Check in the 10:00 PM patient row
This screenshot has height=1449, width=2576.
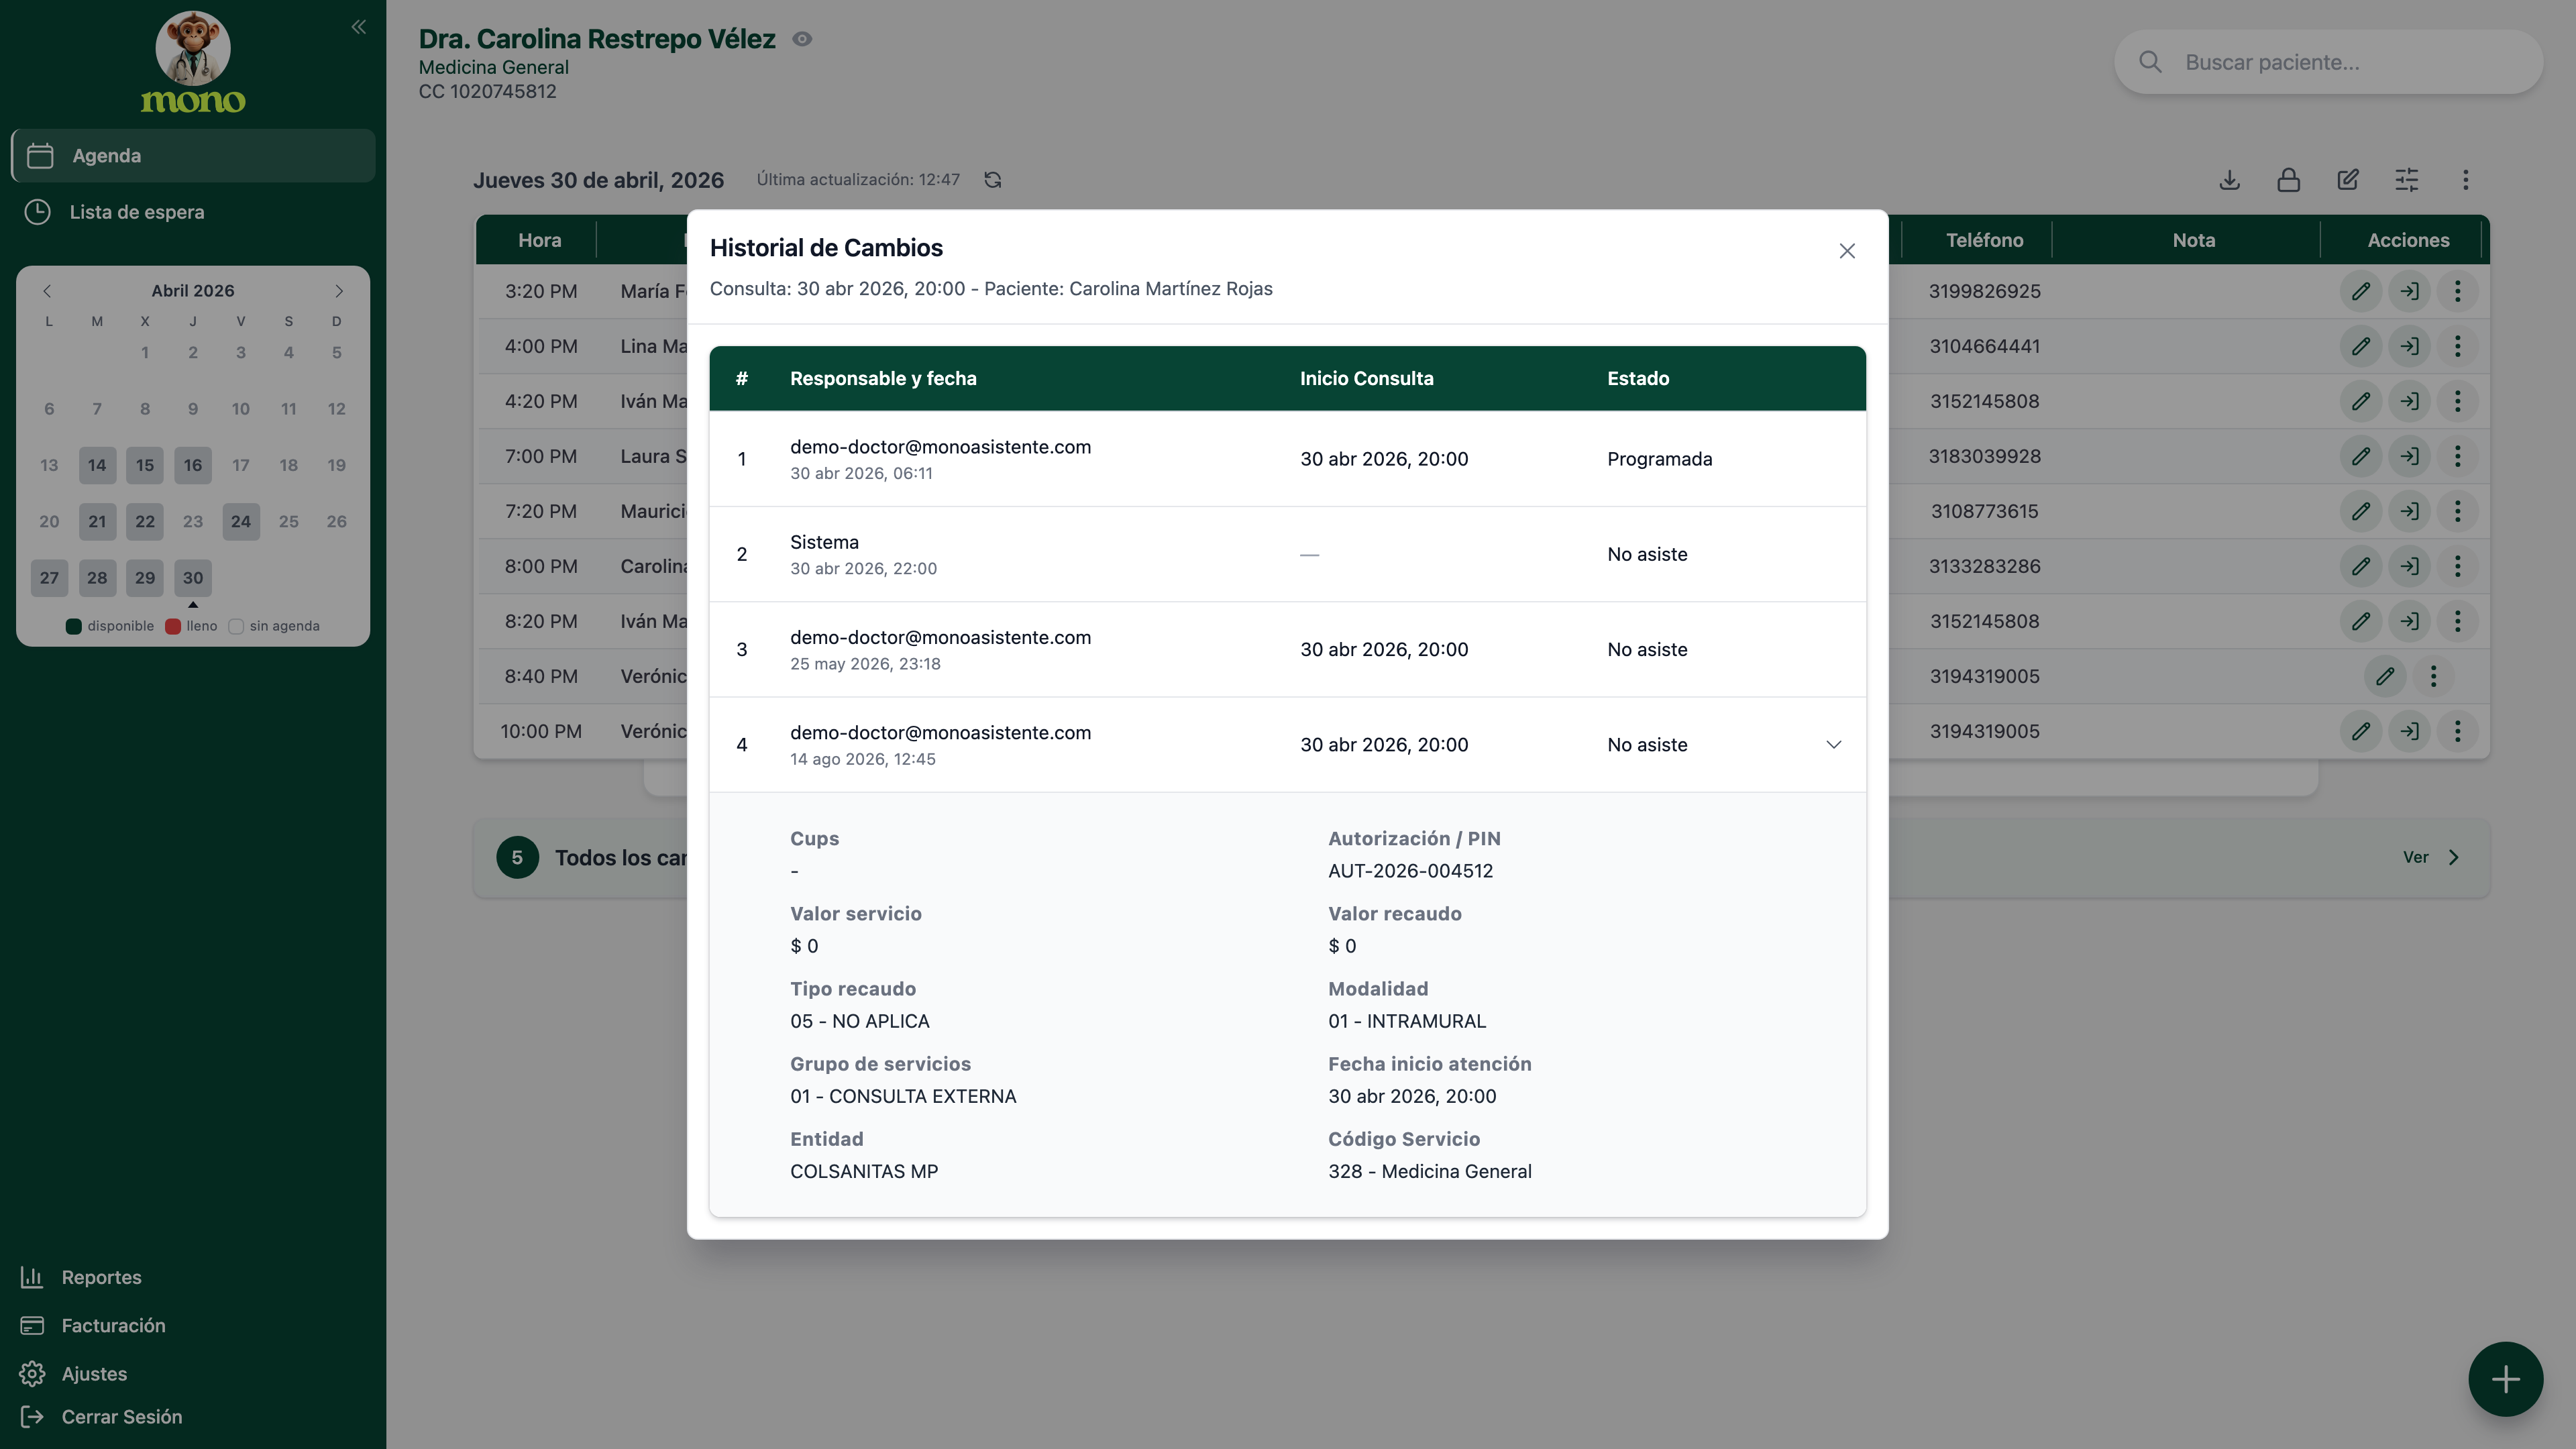click(x=2409, y=731)
